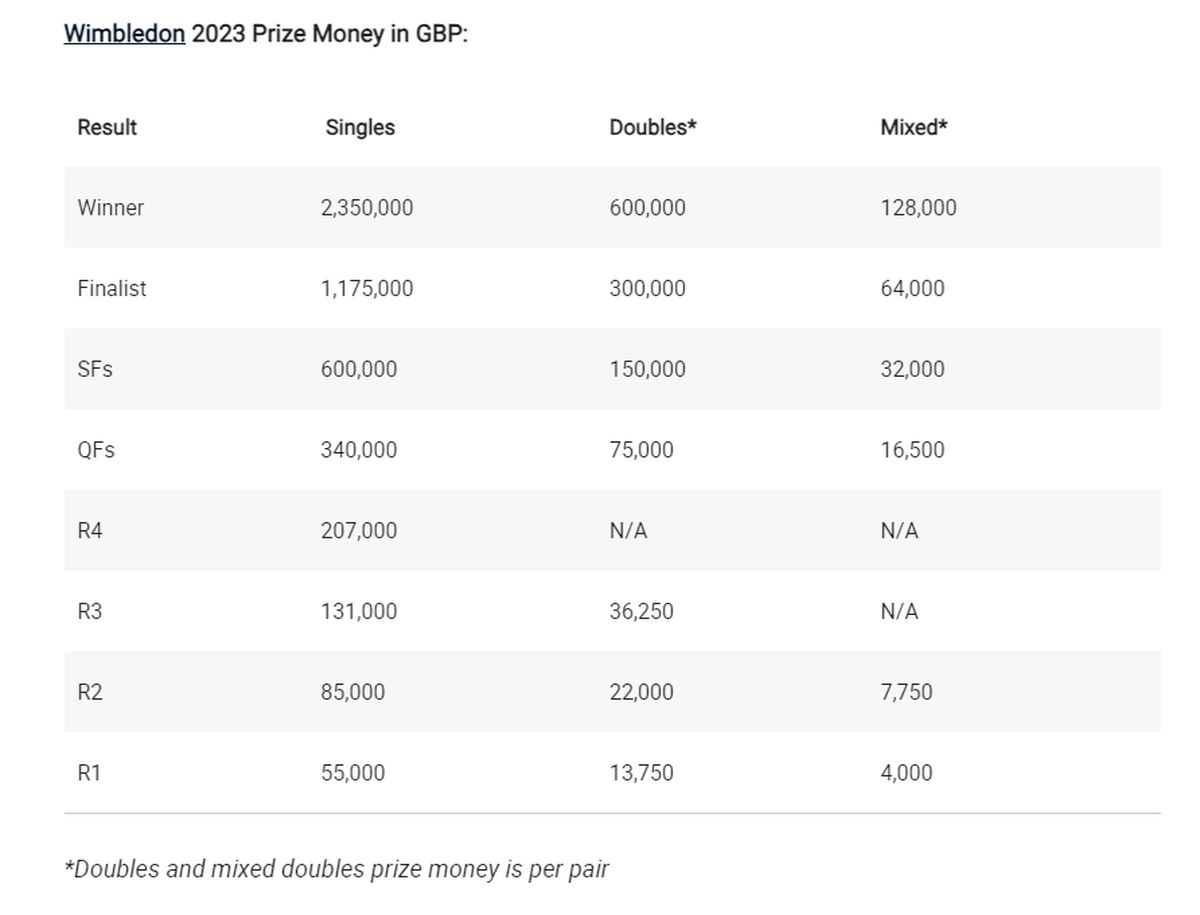Viewport: 1200px width, 915px height.
Task: Select the 2,350,000 singles winner amount
Action: (367, 208)
